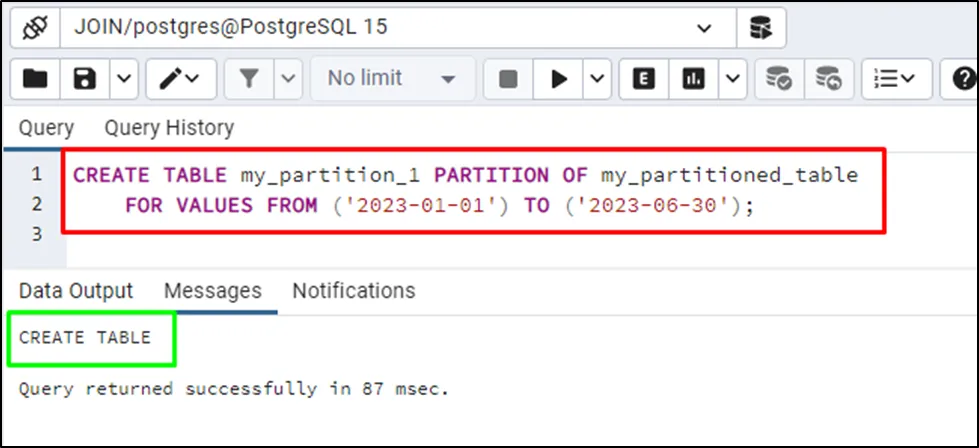Click line number 1 in gutter
979x448 pixels.
37,174
